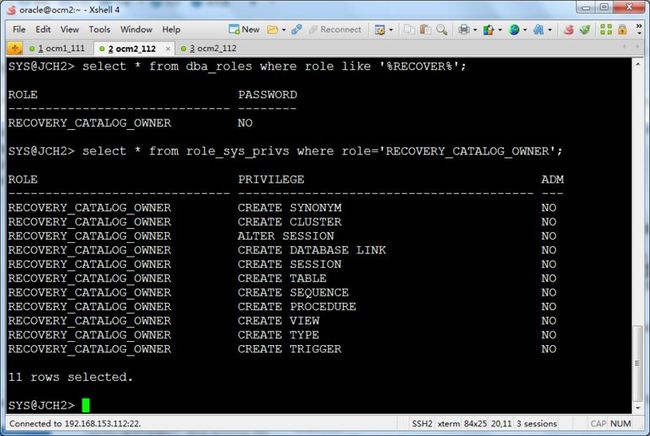
Task: Expand the Print dropdown arrow
Action: [475, 30]
